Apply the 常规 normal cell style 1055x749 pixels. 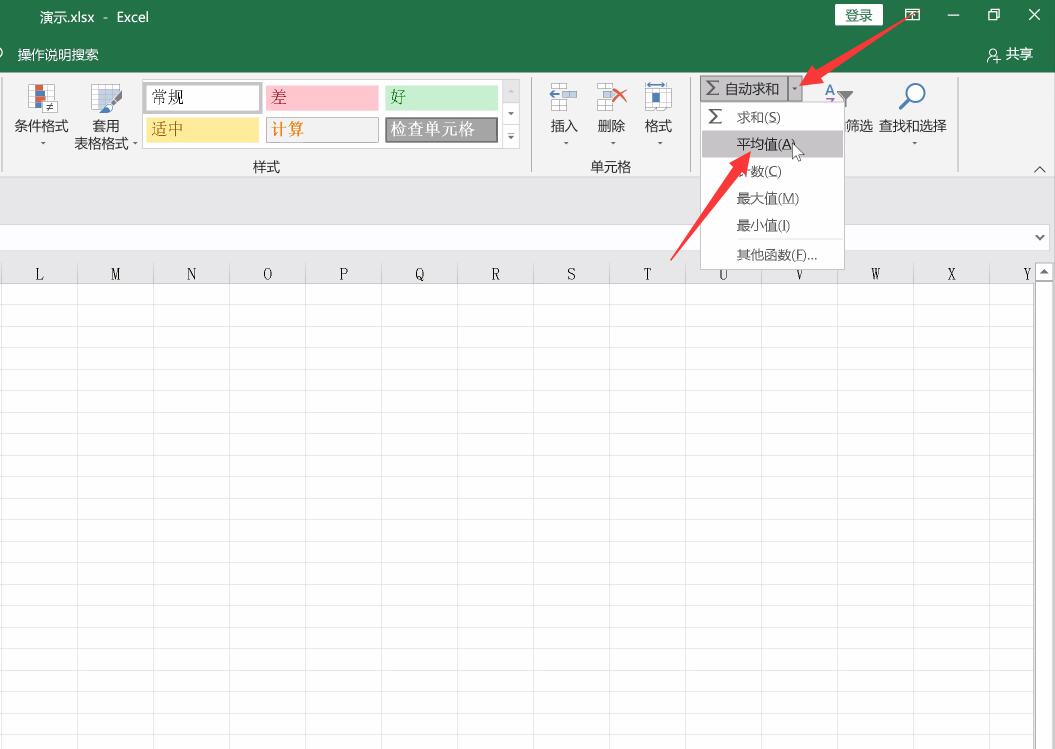coord(203,98)
